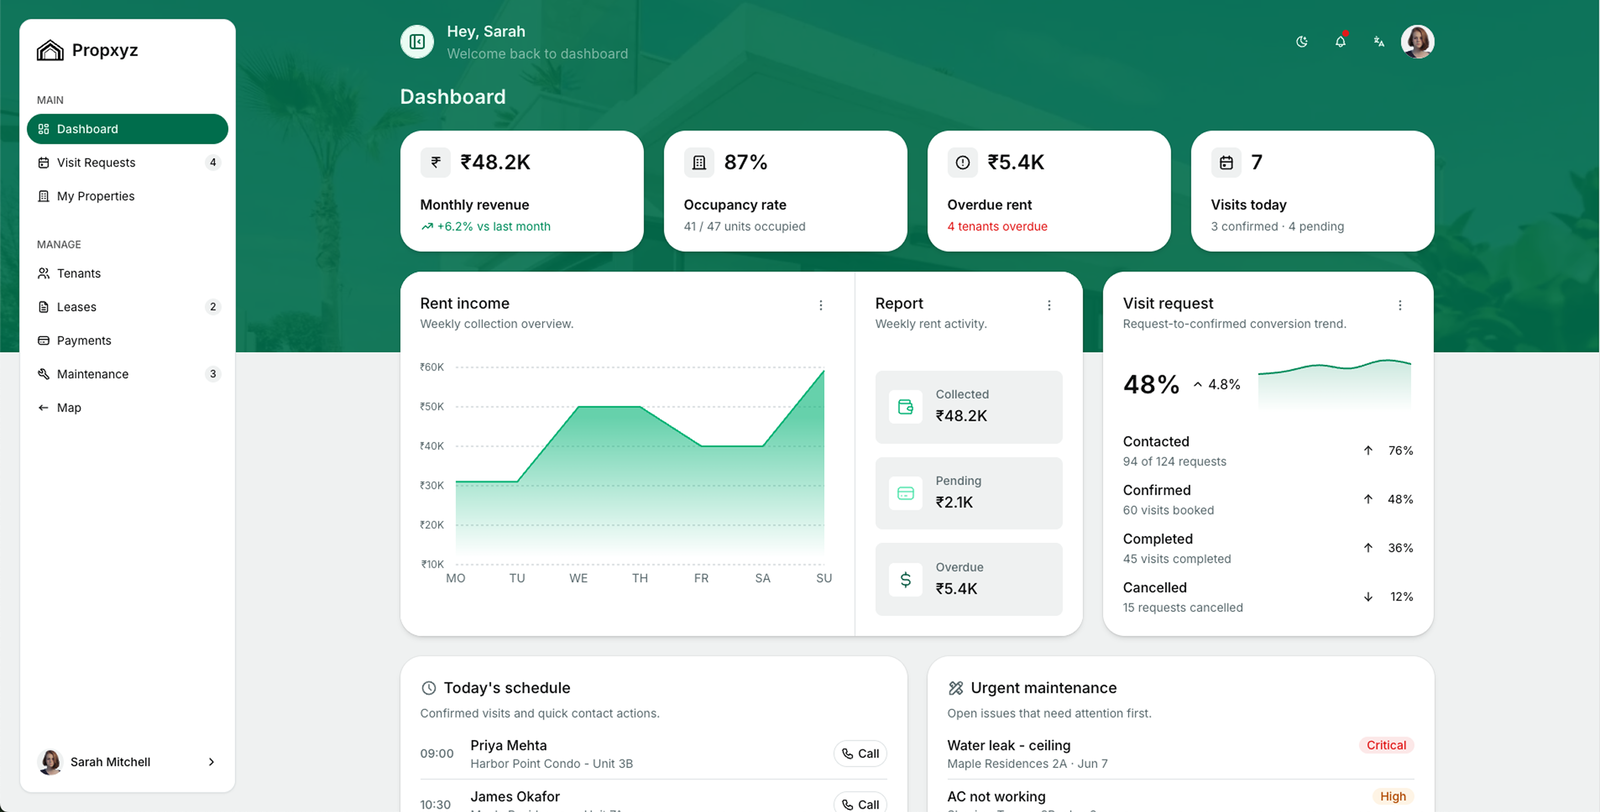Select the Collected ₹48.2K tile

tap(969, 407)
